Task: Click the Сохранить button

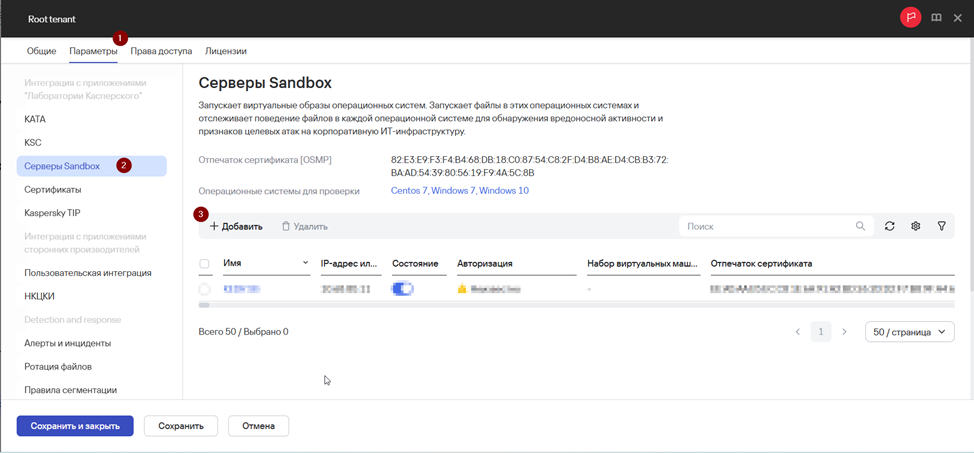Action: pyautogui.click(x=181, y=426)
